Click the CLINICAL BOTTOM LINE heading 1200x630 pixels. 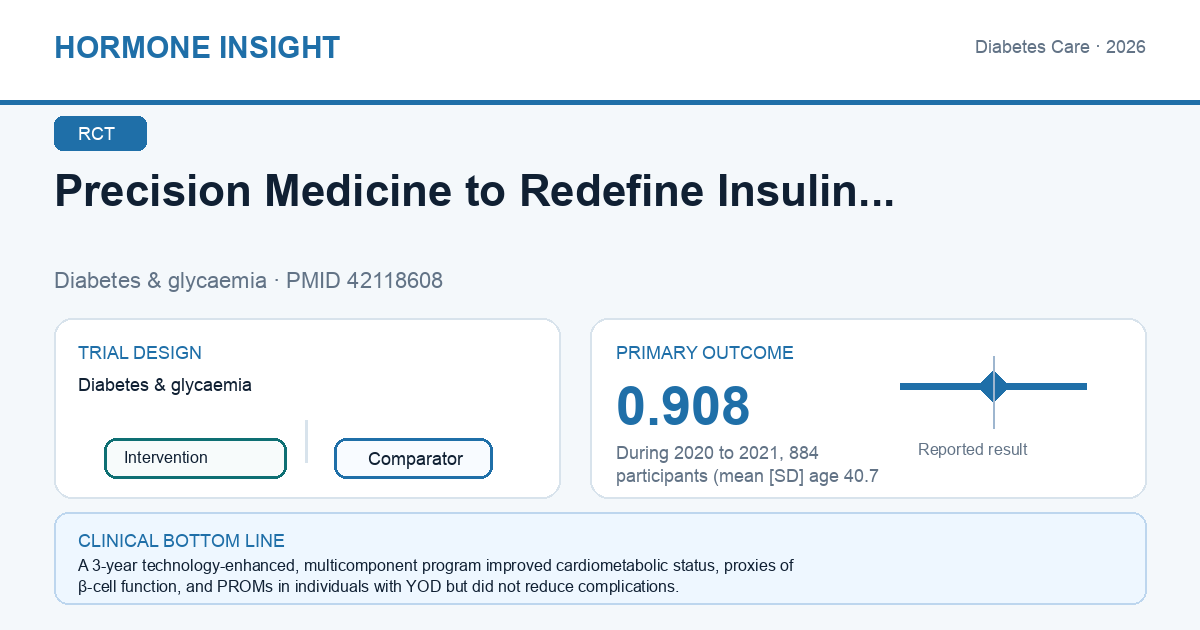(181, 541)
